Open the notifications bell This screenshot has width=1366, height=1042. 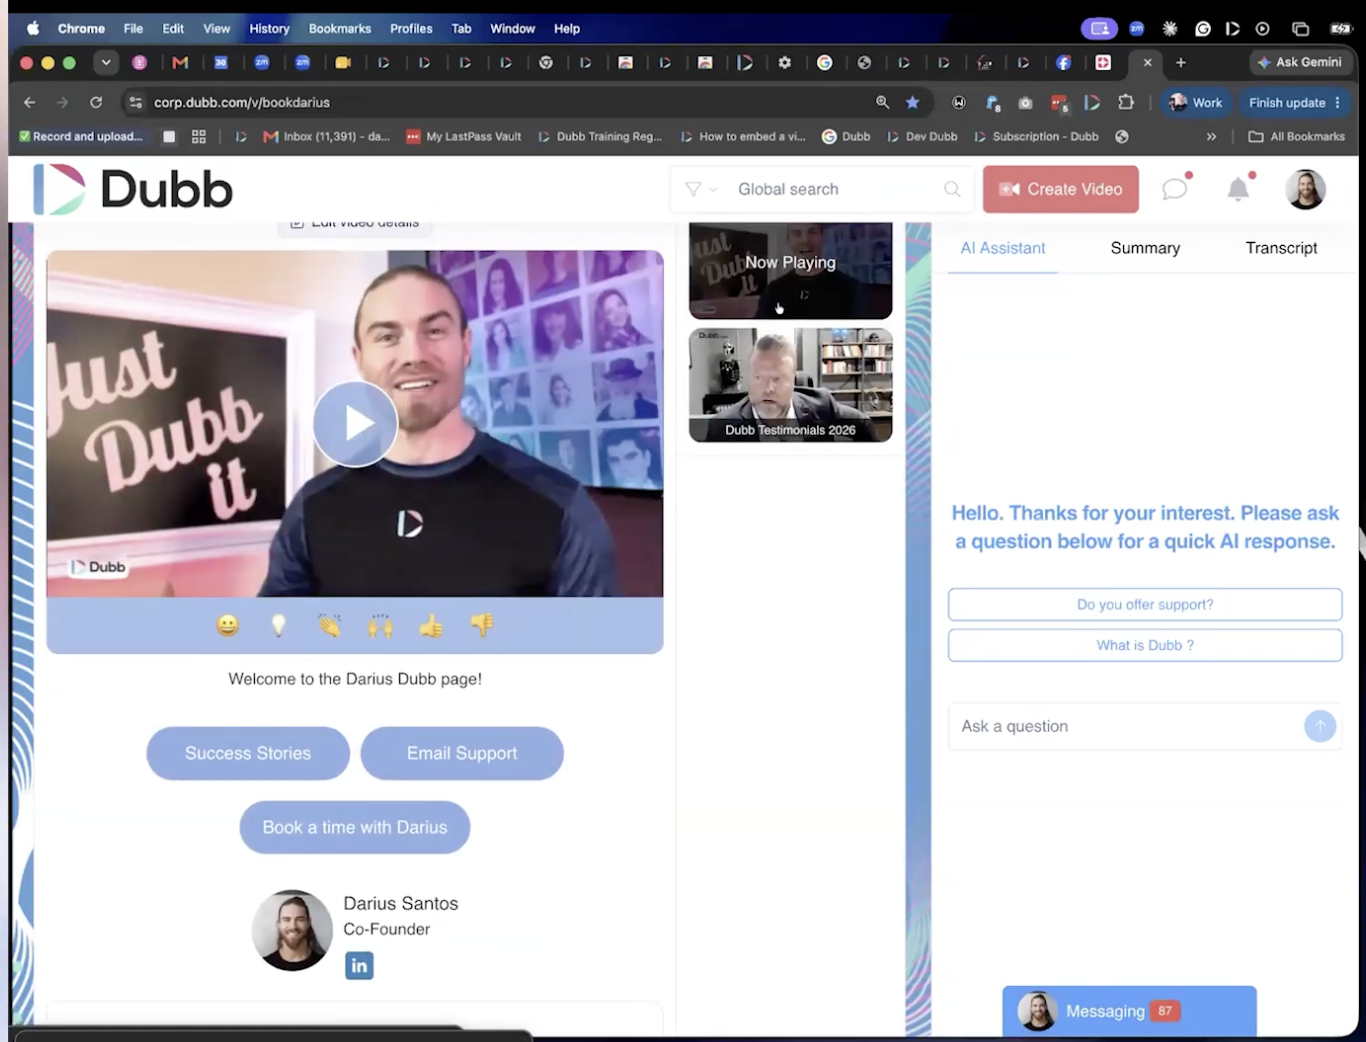tap(1238, 188)
